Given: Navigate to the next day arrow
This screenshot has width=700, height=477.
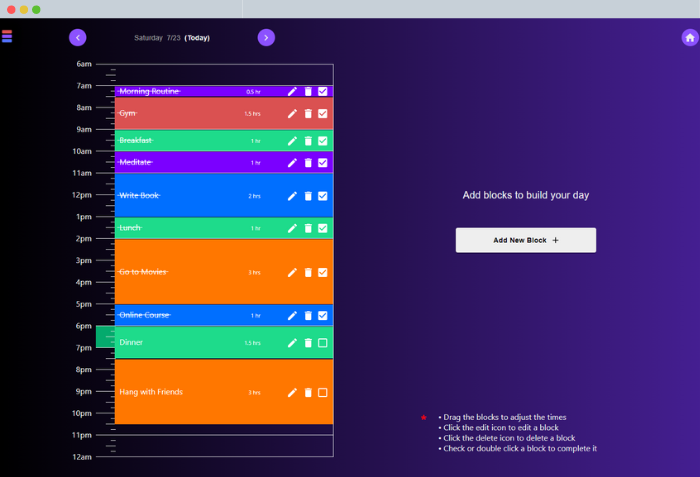Looking at the screenshot, I should [266, 38].
